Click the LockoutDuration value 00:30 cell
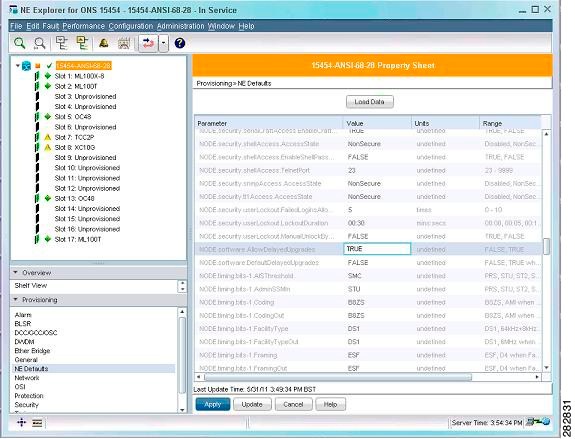This screenshot has width=575, height=439. [x=377, y=223]
